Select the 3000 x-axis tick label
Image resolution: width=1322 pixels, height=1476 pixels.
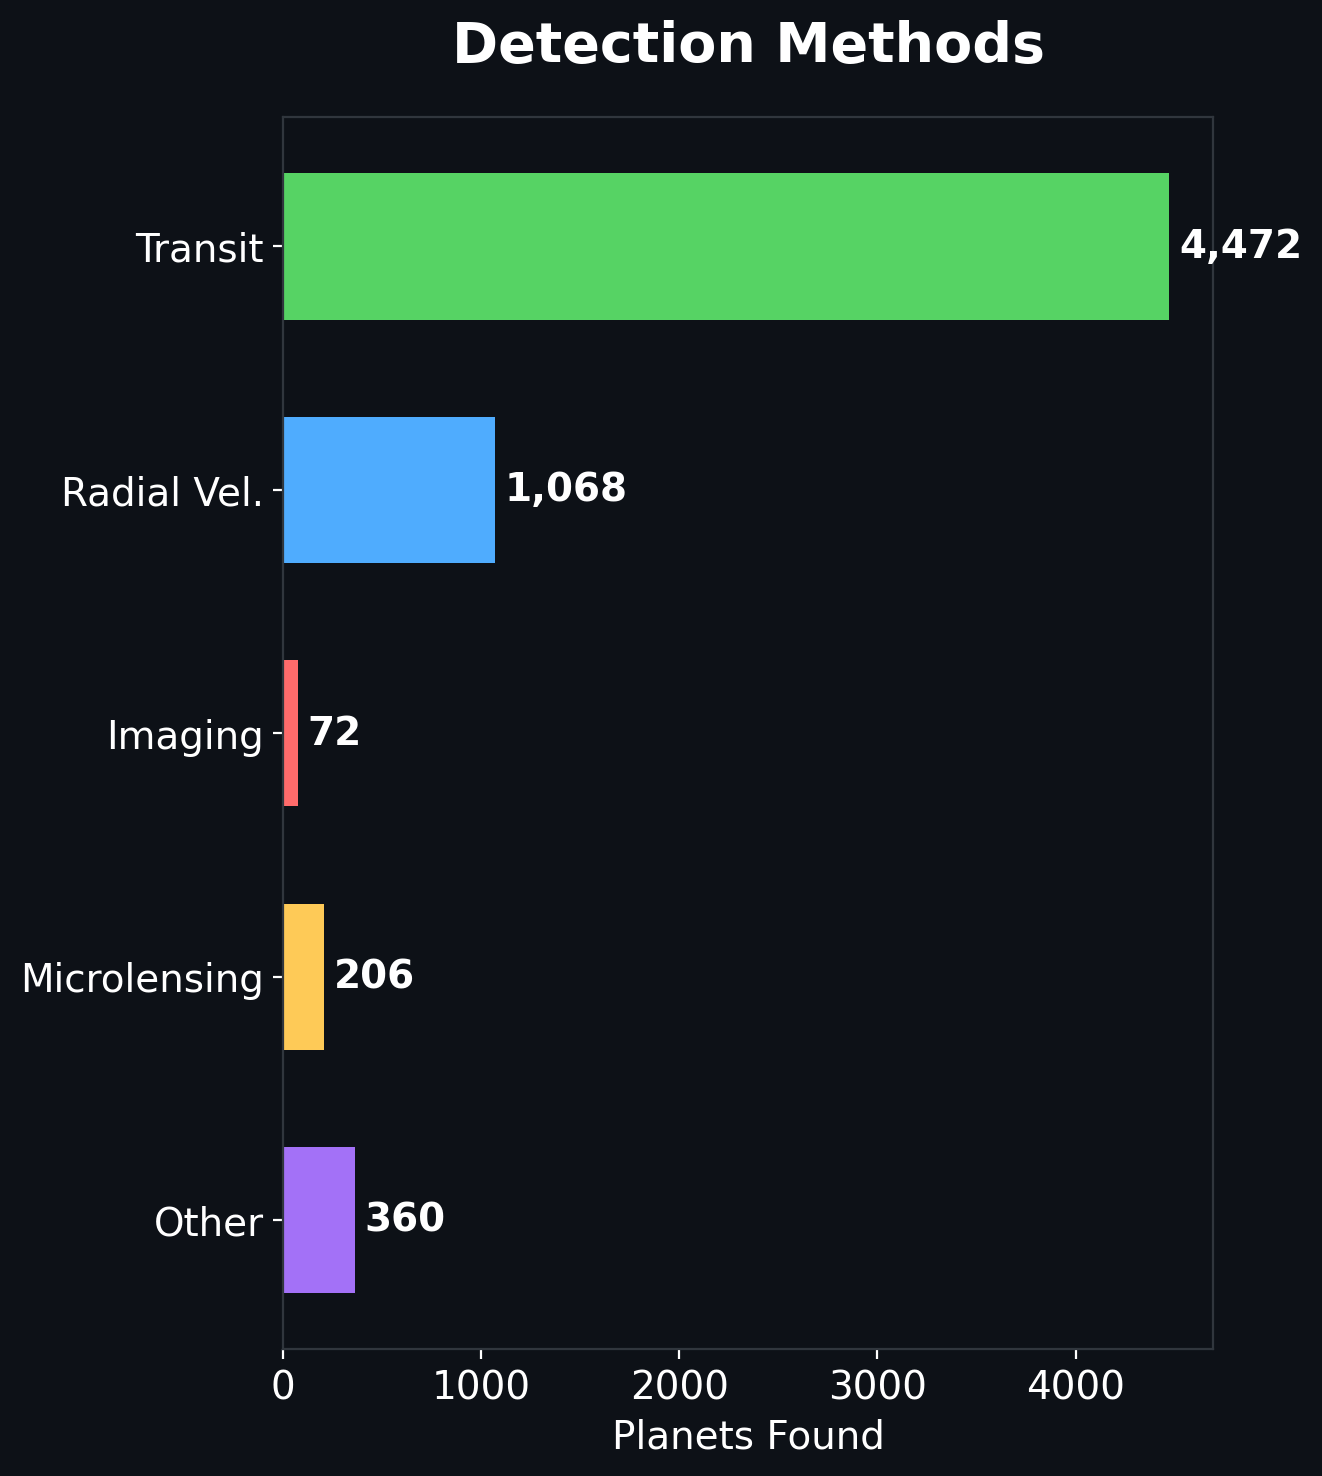(877, 1386)
